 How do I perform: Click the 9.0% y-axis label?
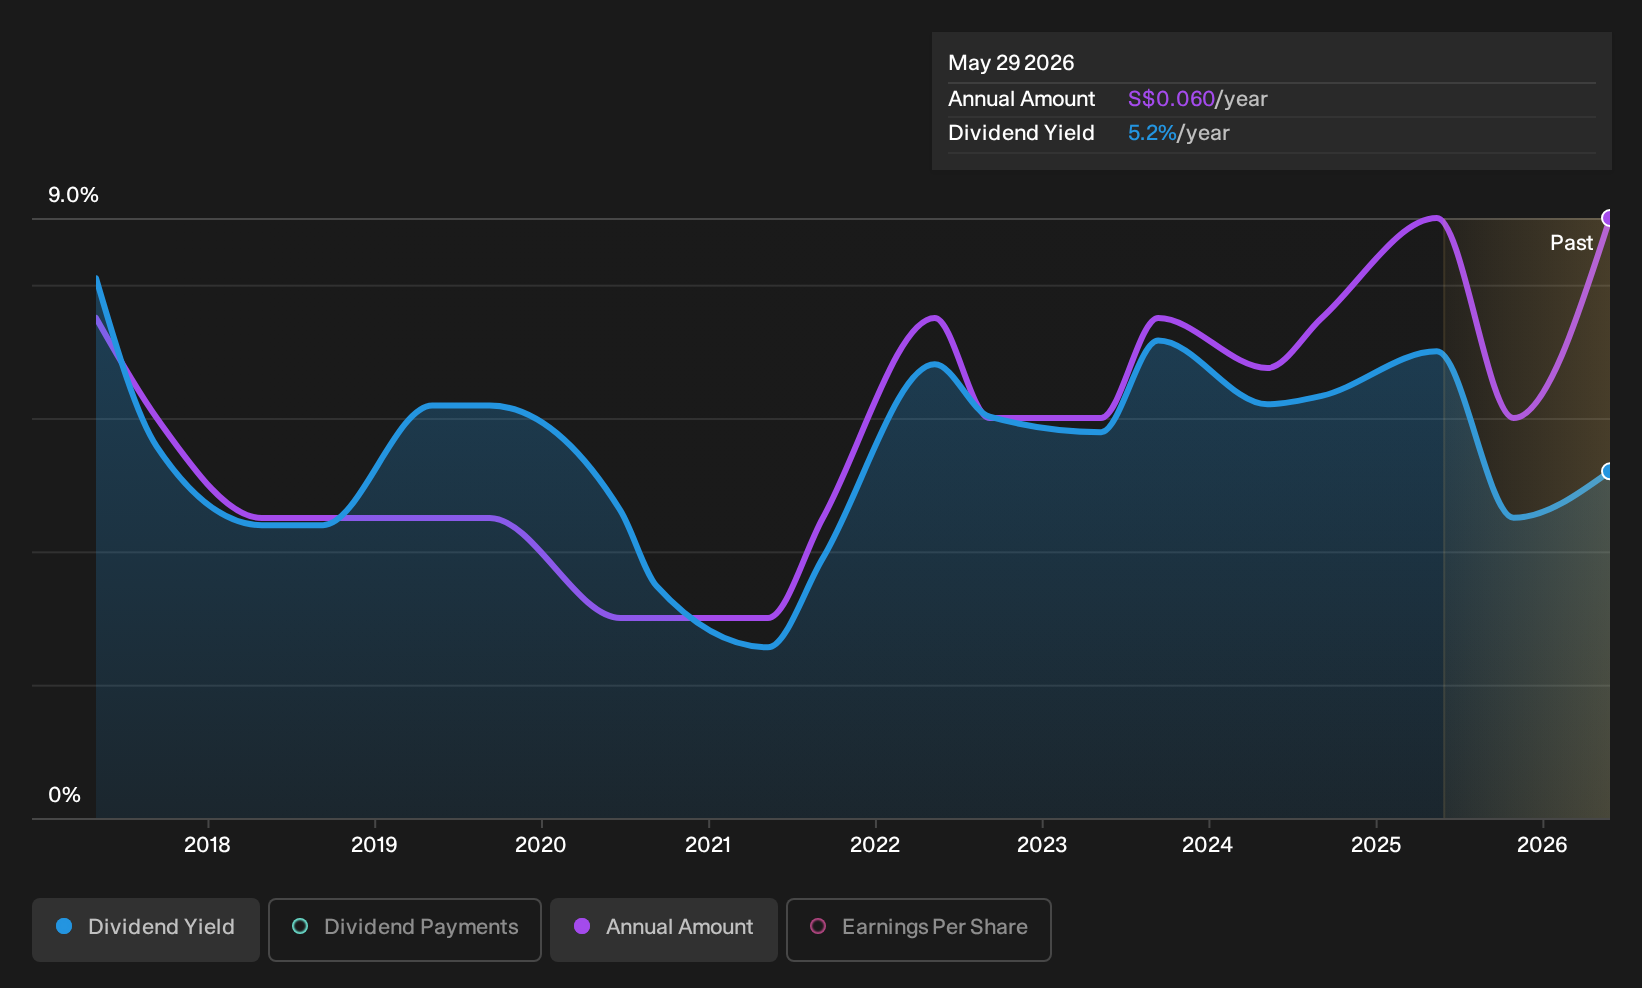73,195
